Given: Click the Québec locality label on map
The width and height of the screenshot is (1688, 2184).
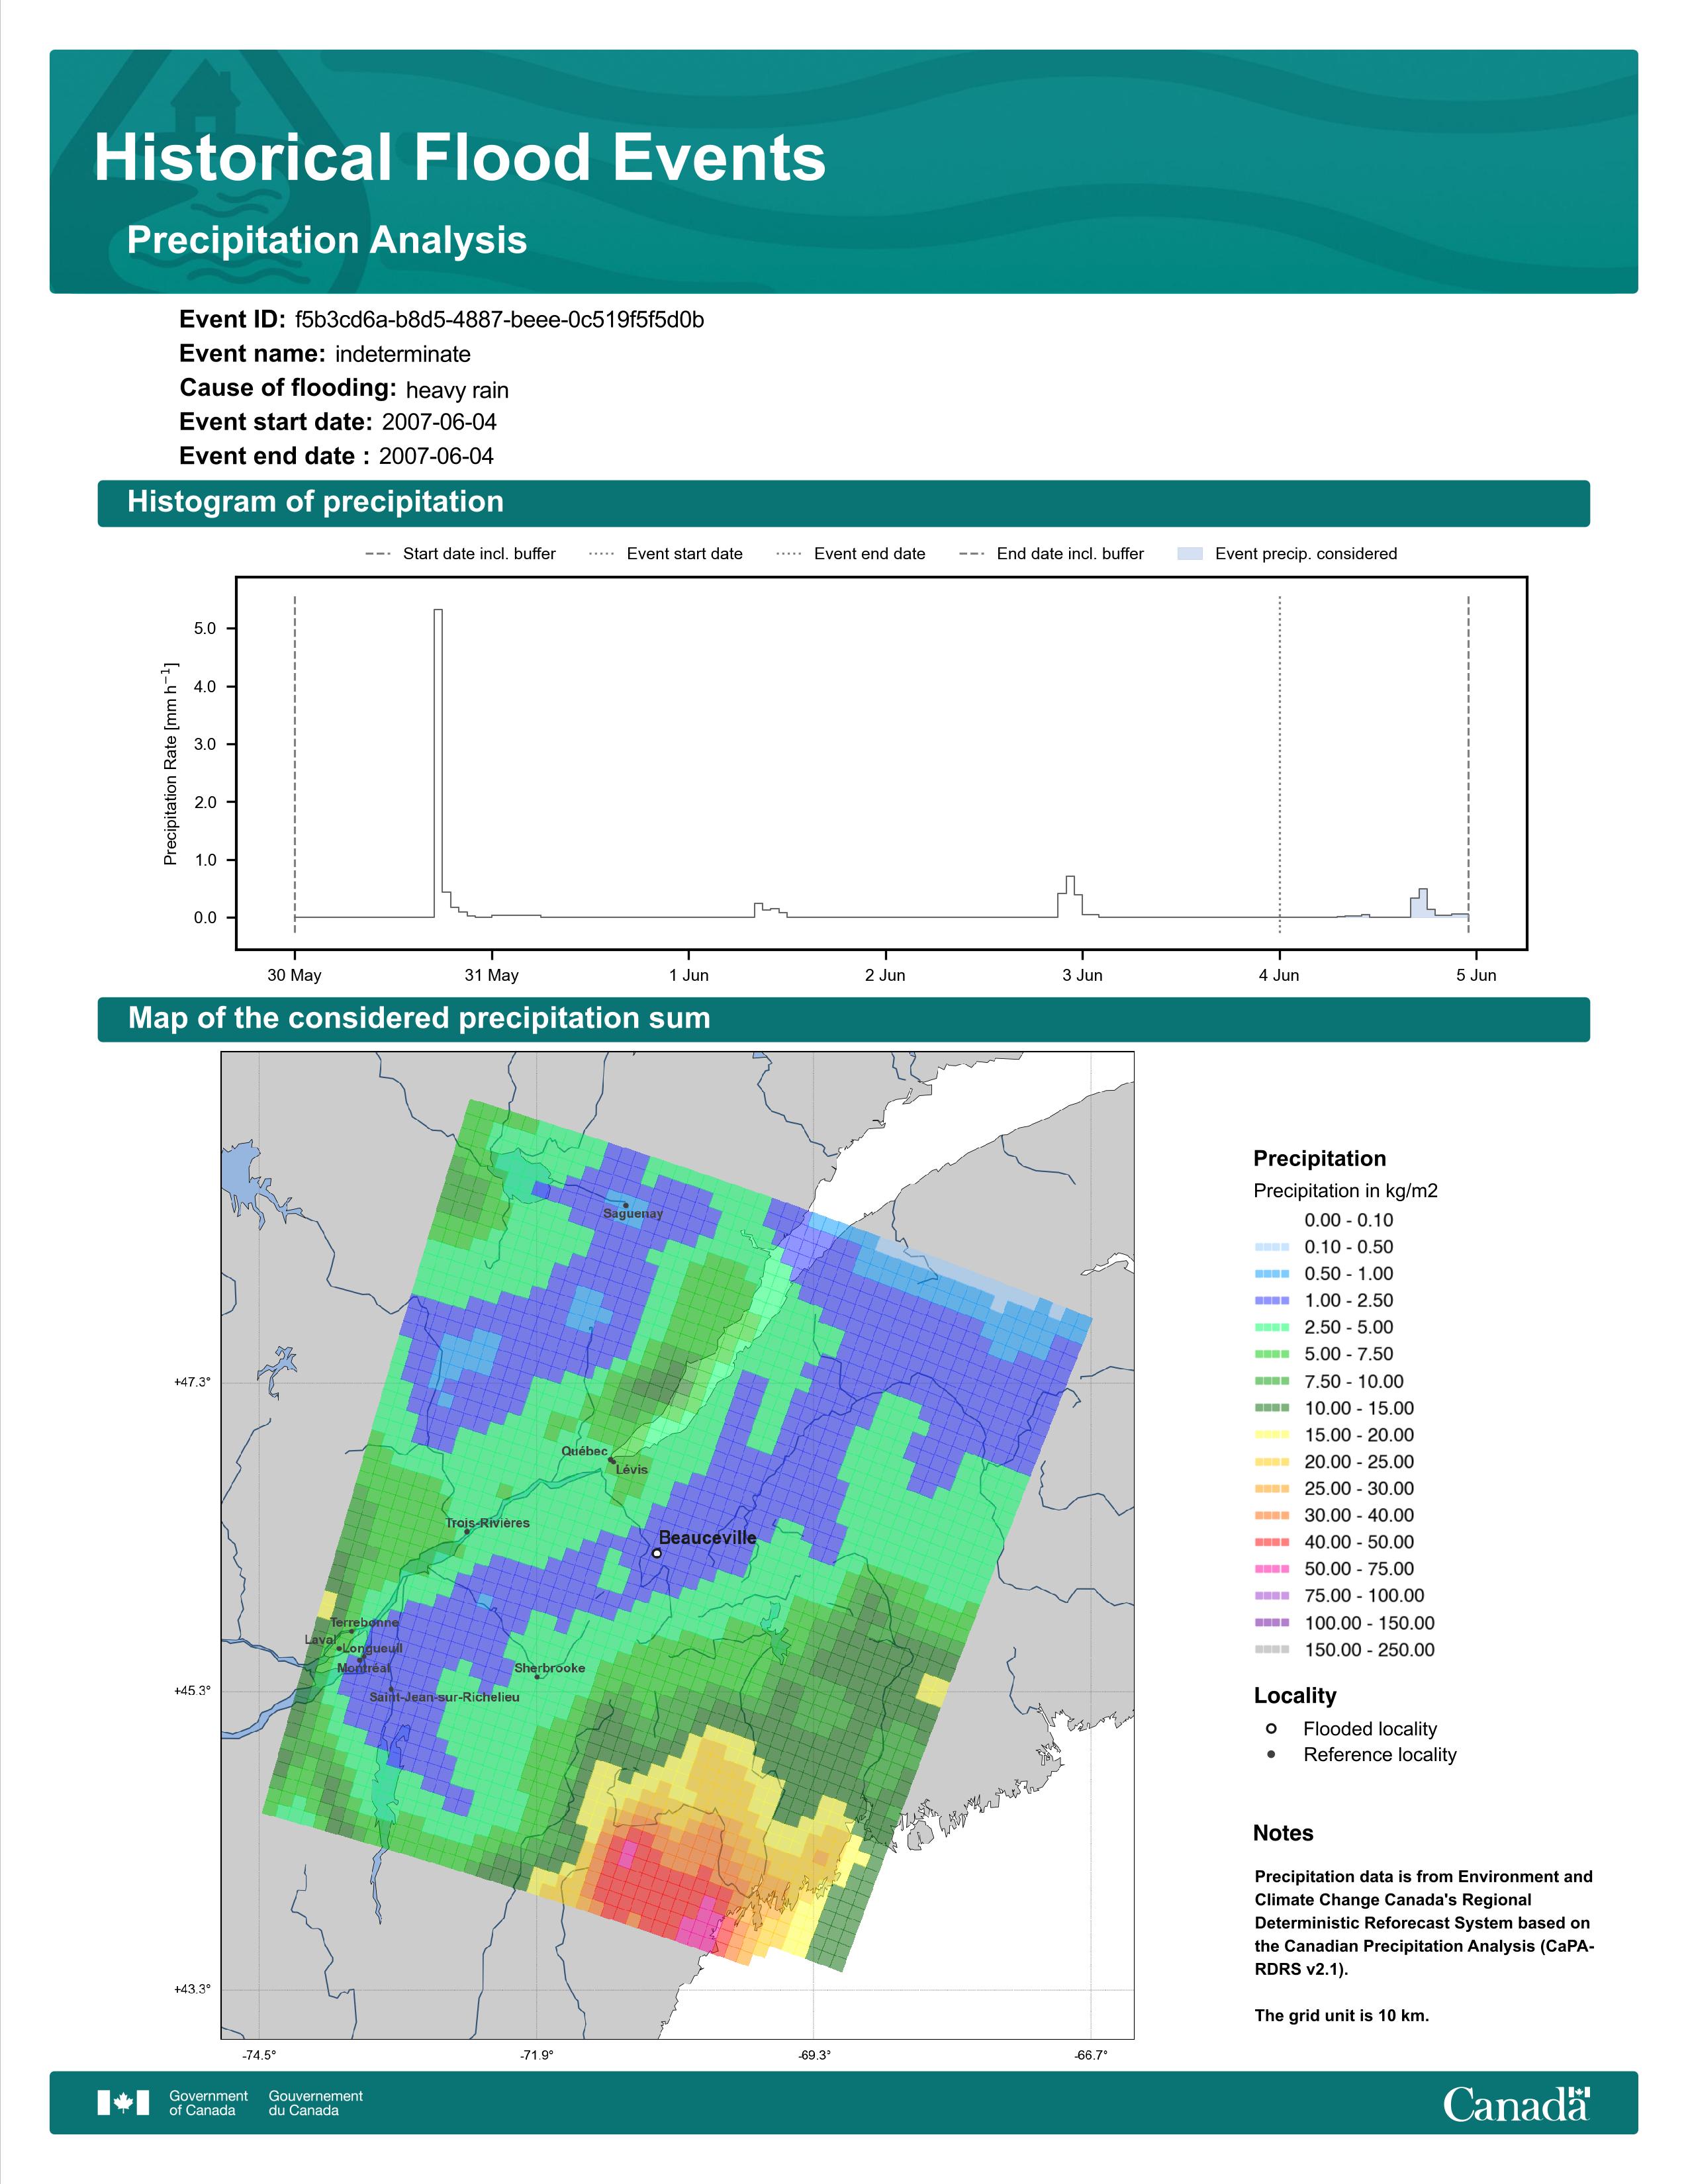Looking at the screenshot, I should pos(584,1451).
